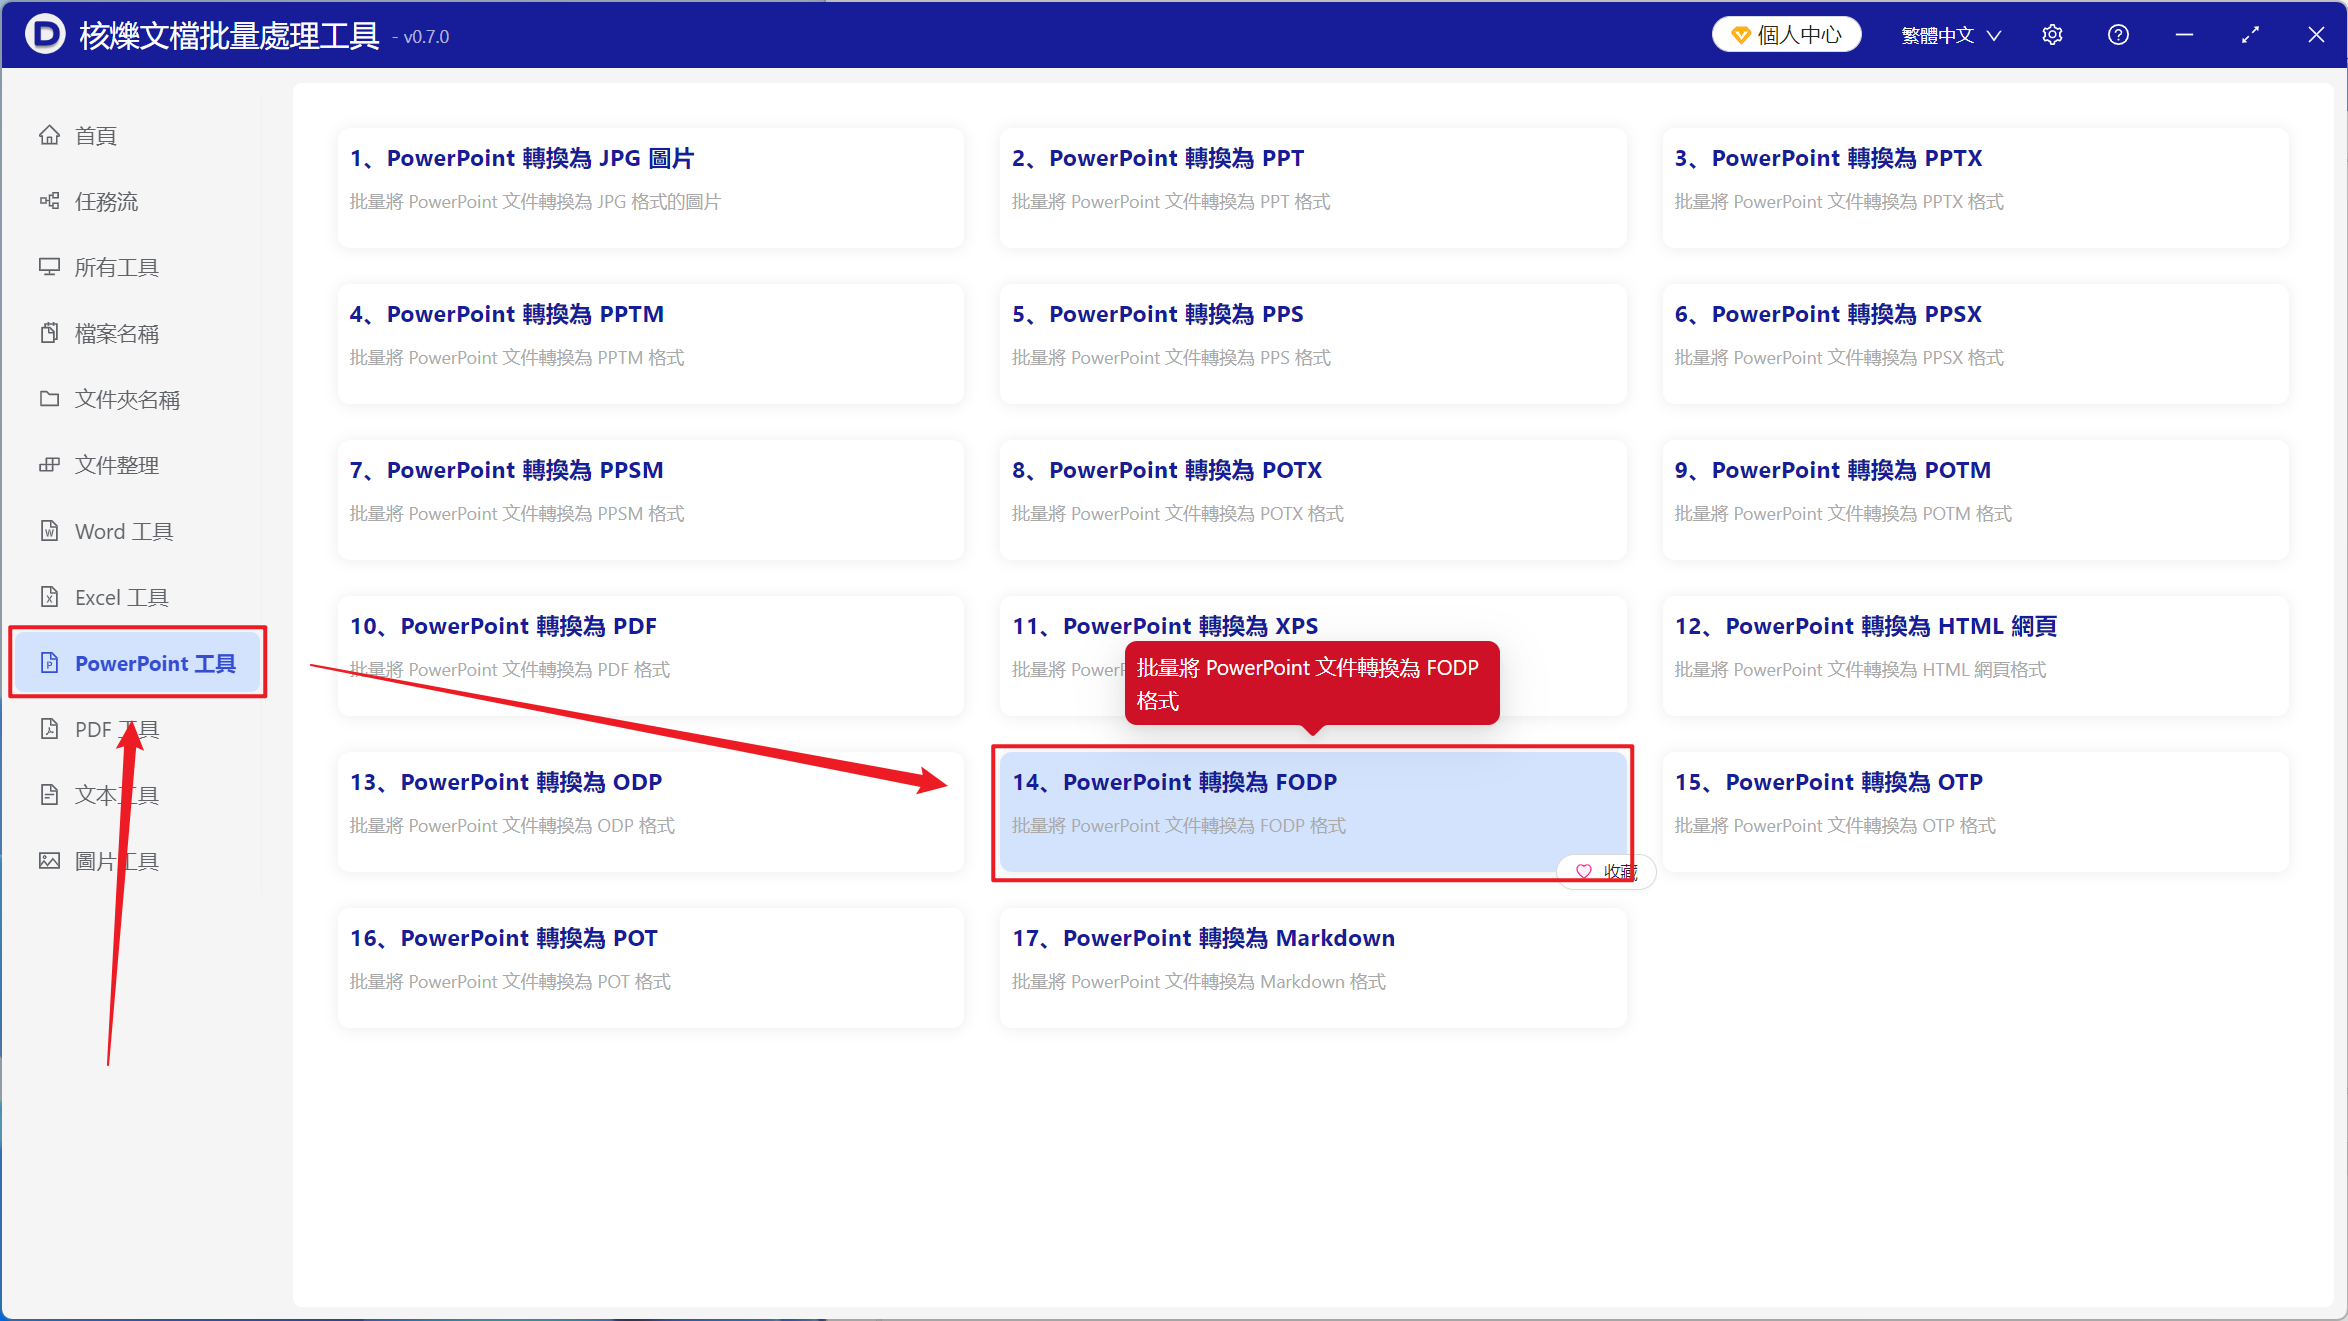Click the heart icon on the FODP card
This screenshot has width=2348, height=1321.
coord(1584,872)
